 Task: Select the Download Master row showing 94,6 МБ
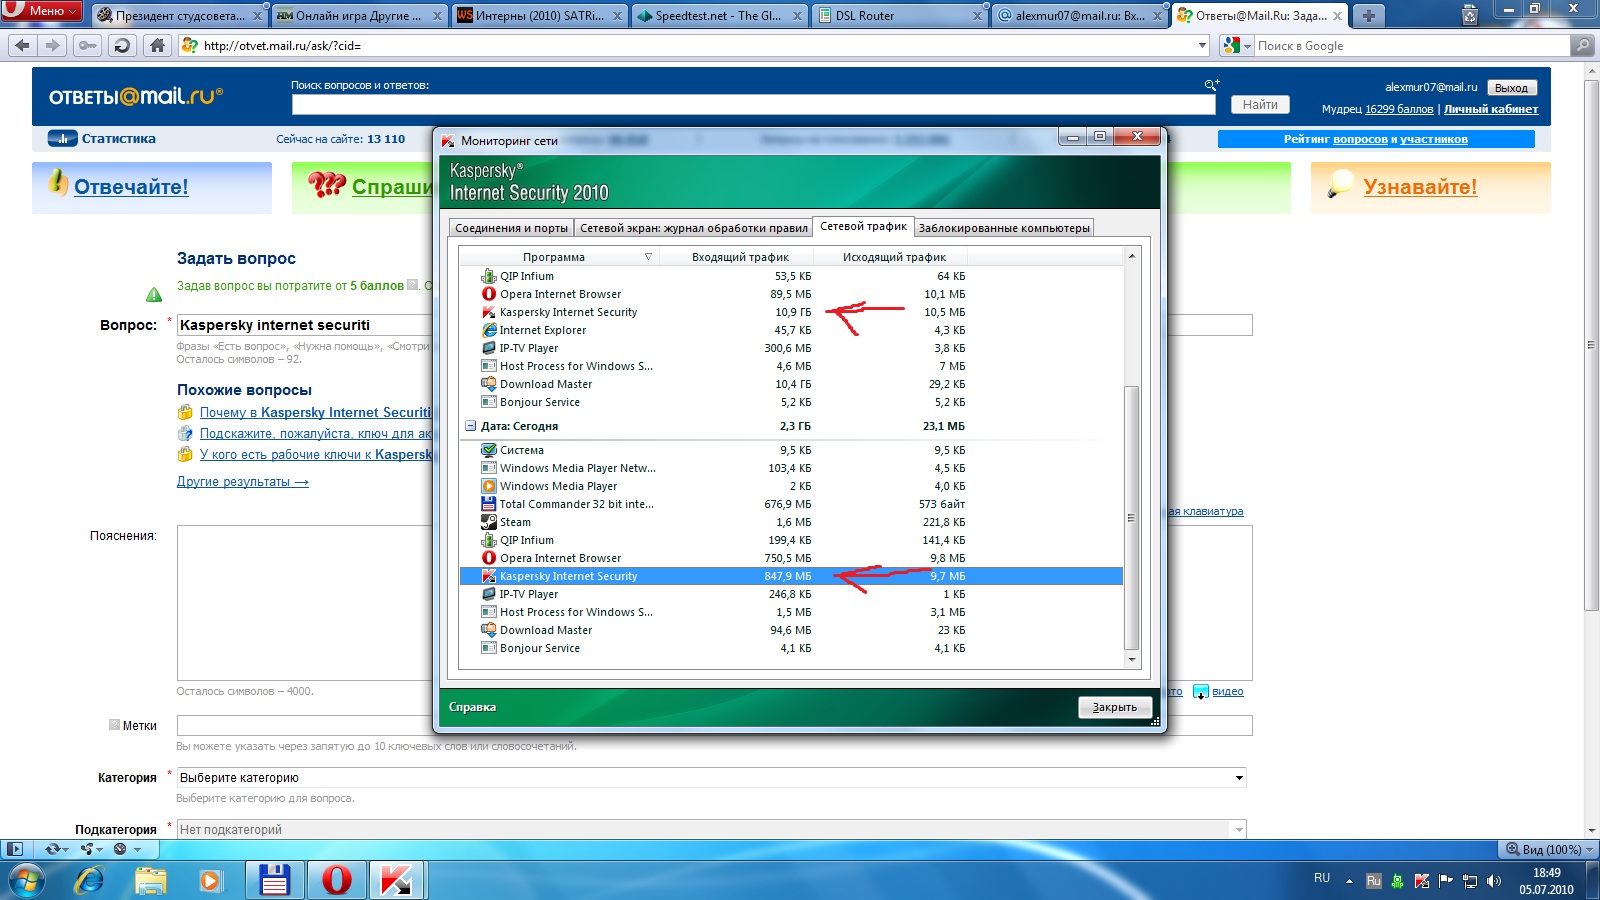[x=791, y=630]
